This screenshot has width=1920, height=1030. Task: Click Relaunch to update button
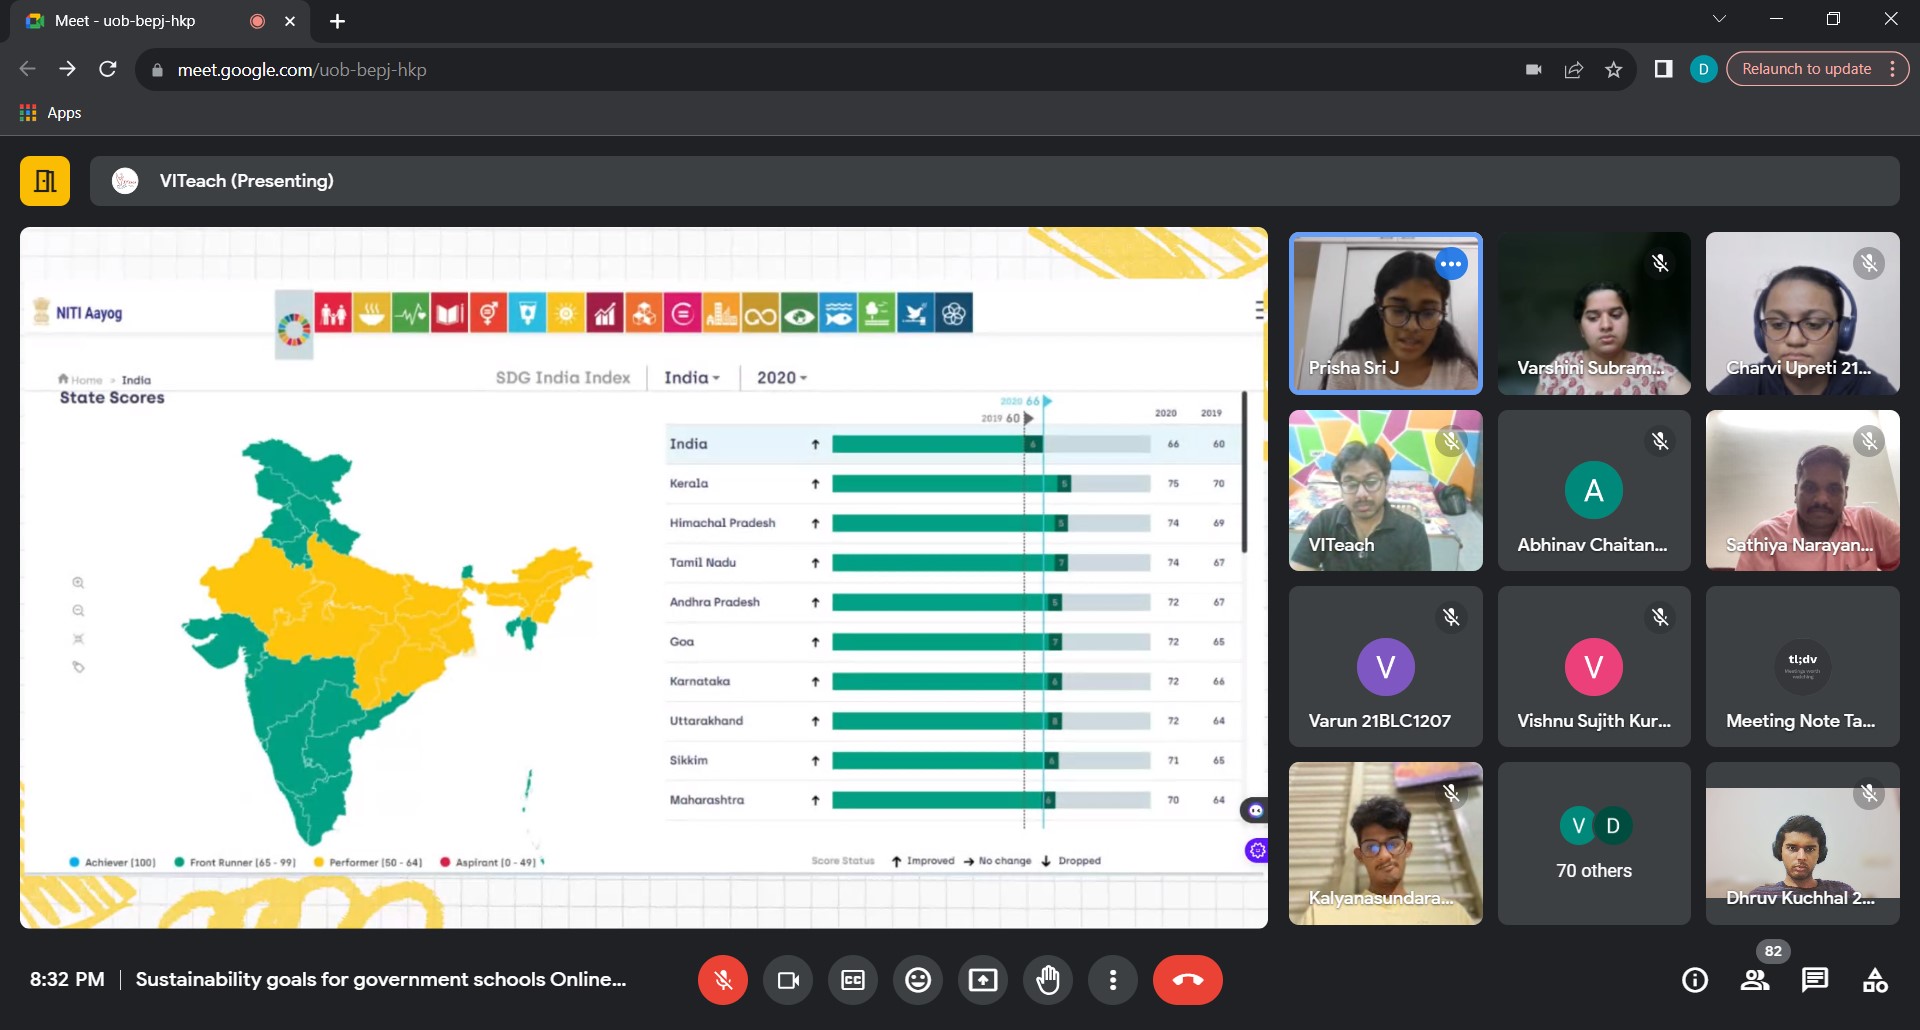point(1806,69)
